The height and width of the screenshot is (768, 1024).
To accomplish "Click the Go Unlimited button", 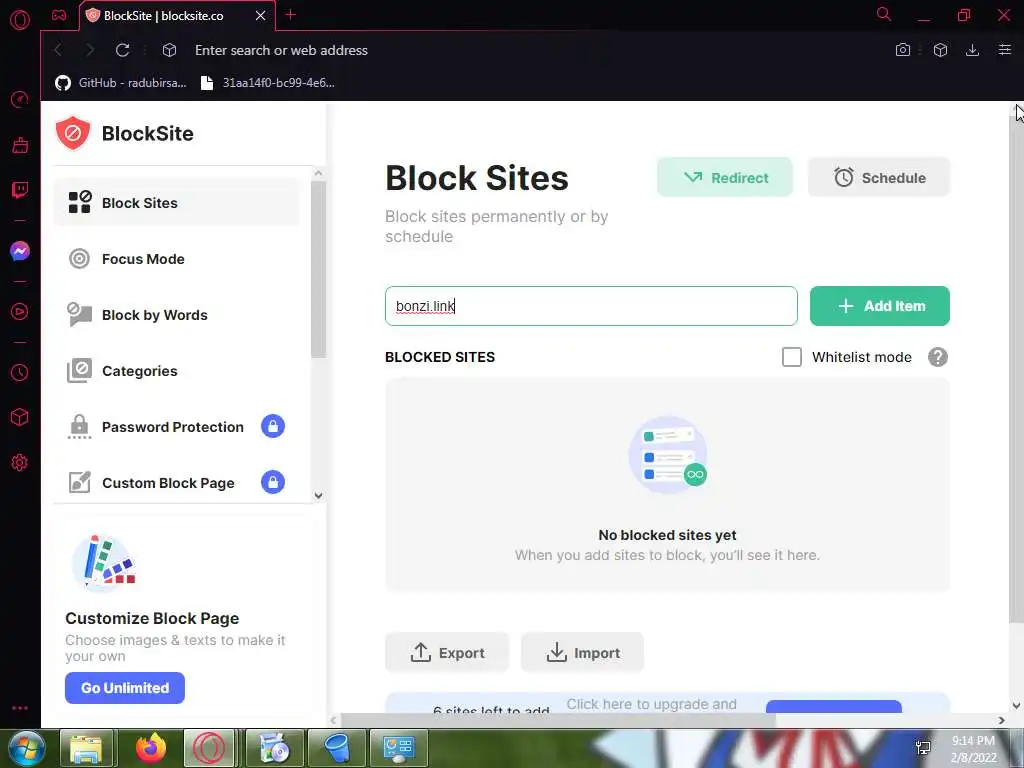I will pos(125,688).
